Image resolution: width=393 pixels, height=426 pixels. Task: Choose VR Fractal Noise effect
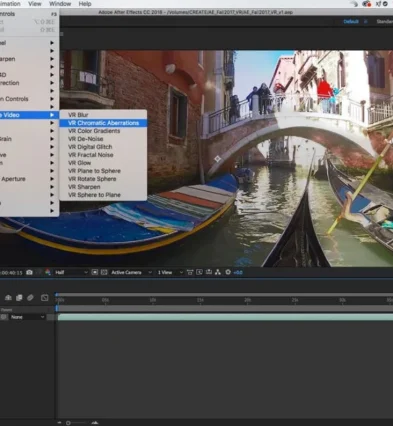pyautogui.click(x=103, y=155)
